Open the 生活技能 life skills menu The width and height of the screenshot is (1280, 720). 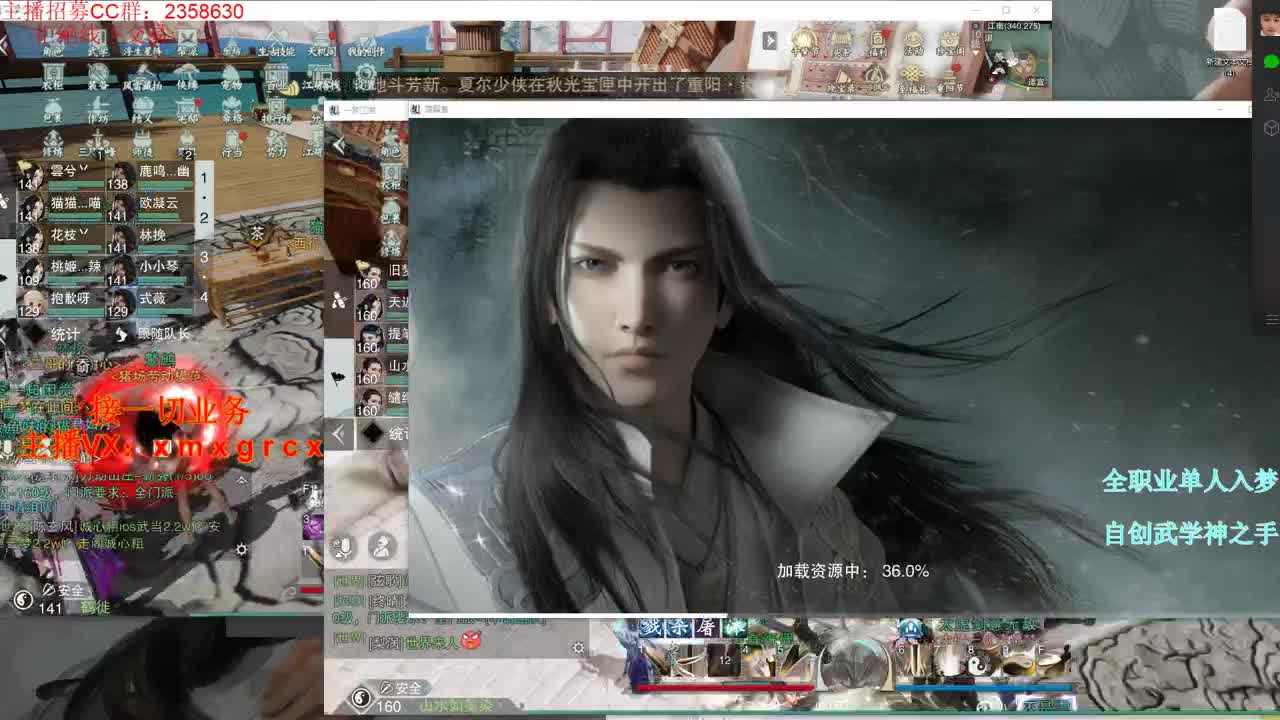pos(276,42)
